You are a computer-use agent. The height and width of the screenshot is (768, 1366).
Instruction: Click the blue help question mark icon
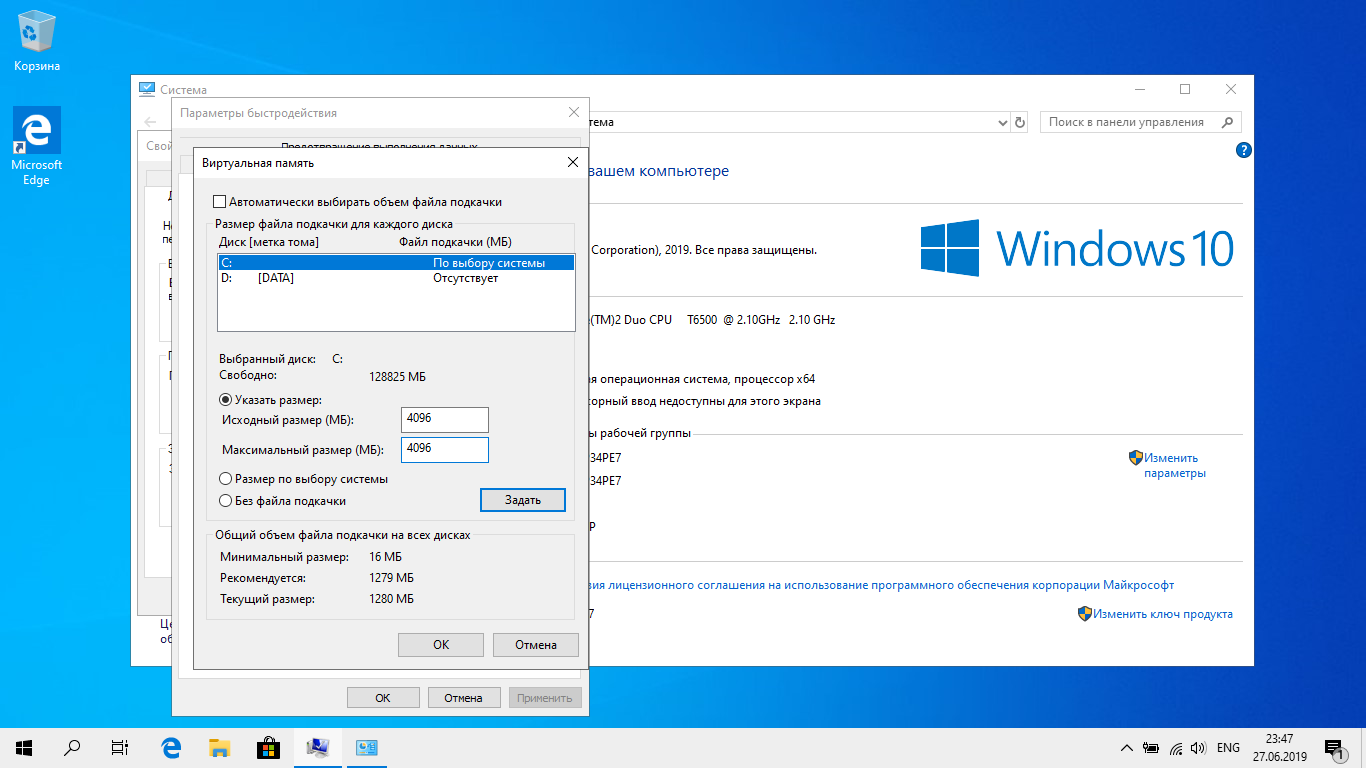tap(1243, 151)
